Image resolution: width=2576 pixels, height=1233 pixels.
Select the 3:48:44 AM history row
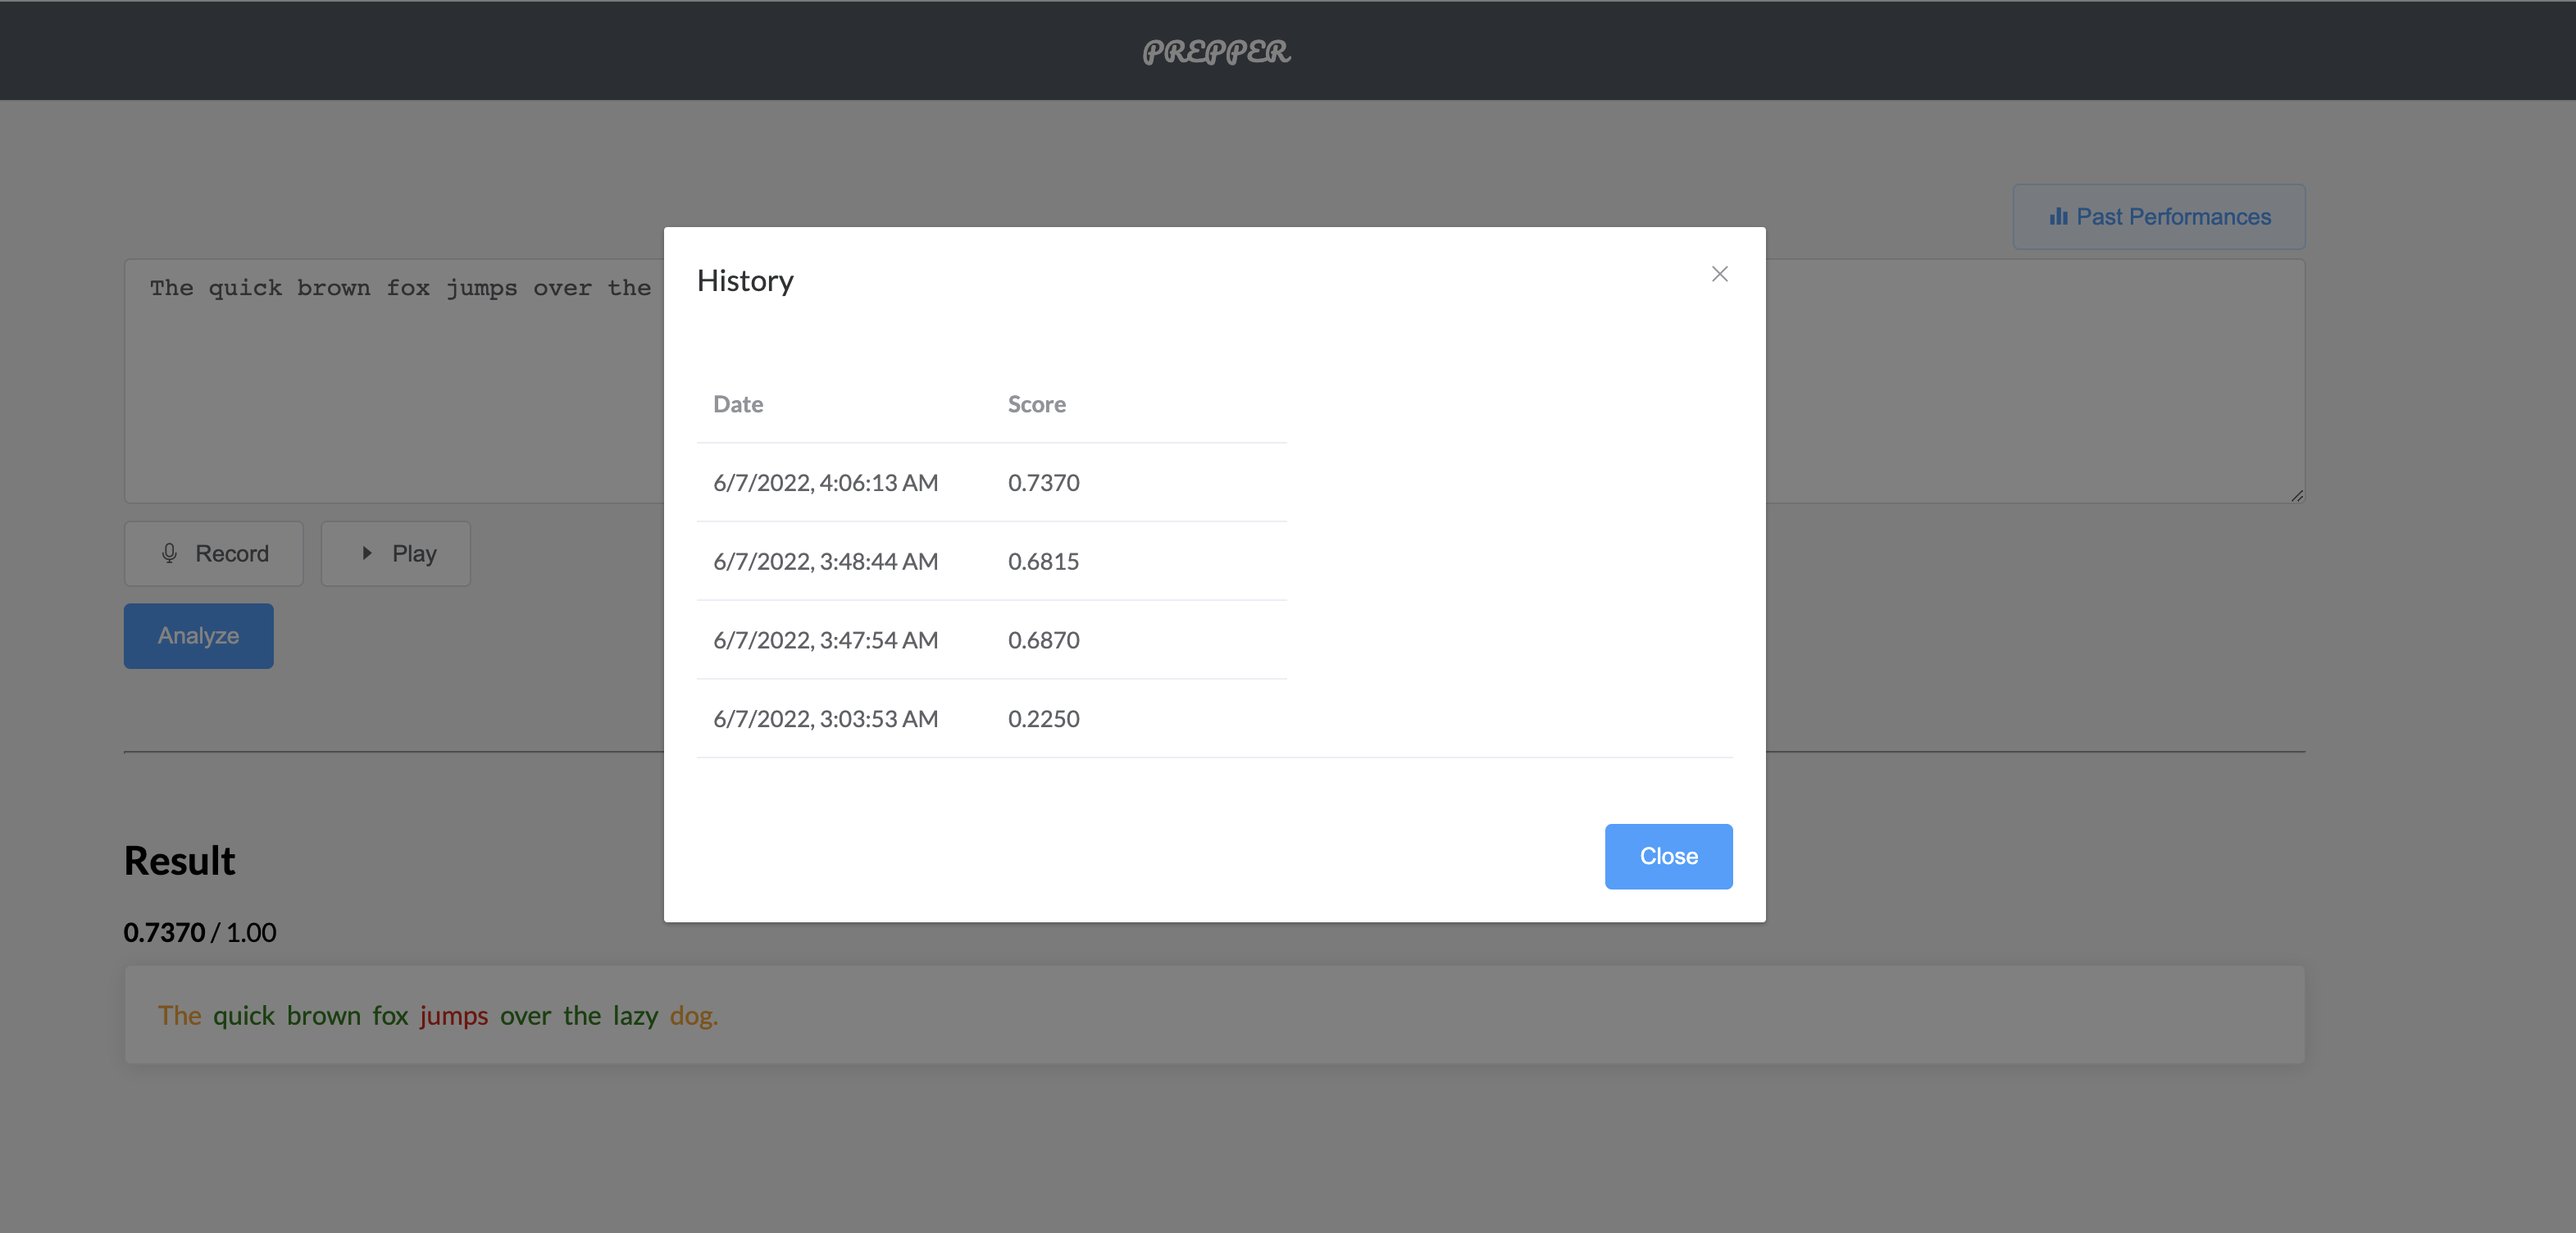825,562
